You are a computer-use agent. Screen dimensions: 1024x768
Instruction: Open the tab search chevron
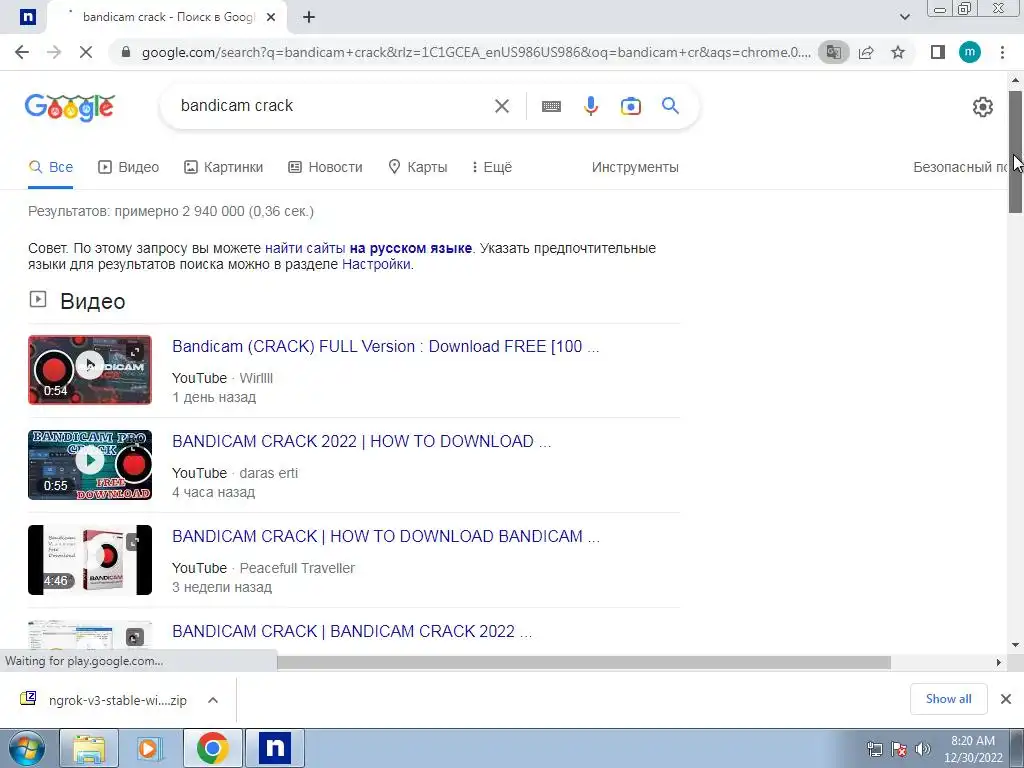904,18
